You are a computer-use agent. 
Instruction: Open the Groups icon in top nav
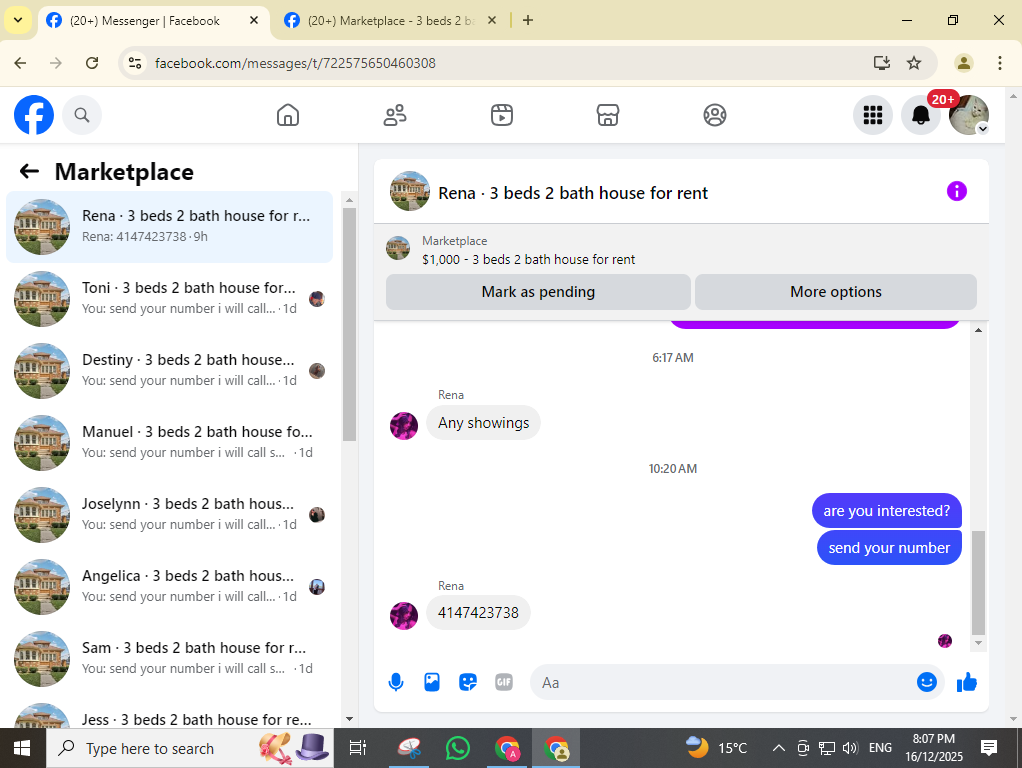pos(715,115)
